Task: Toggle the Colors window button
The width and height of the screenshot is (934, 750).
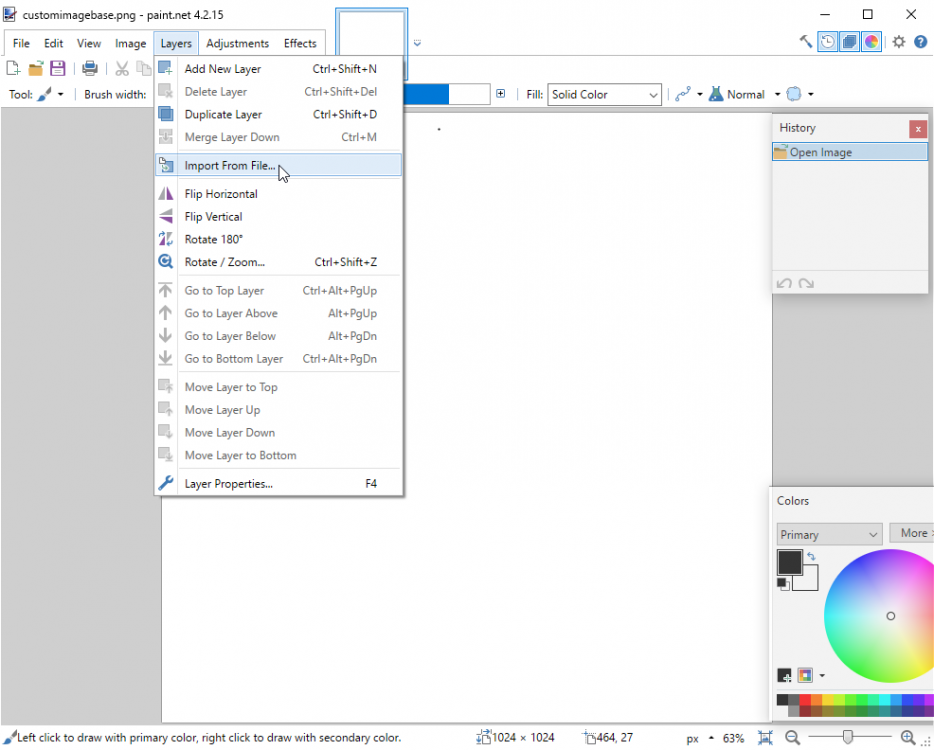Action: (x=872, y=42)
